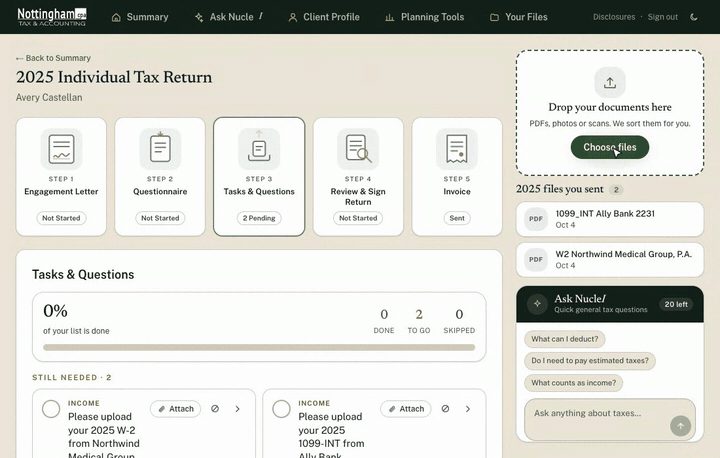
Task: Click the PDF icon for 1099_INT Ally Bank
Action: (x=536, y=219)
